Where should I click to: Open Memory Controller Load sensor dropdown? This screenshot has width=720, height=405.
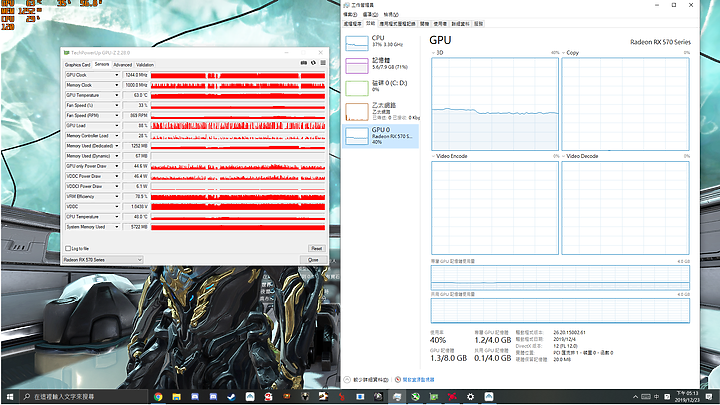116,135
